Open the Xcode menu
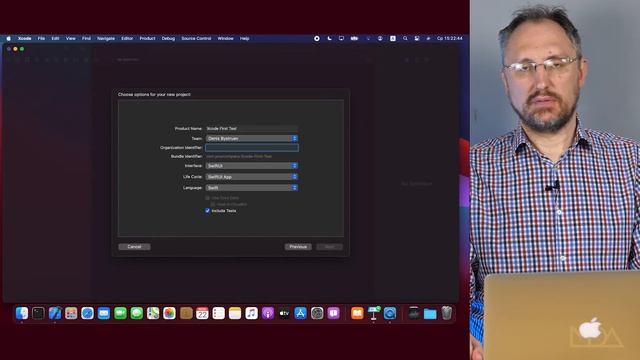 click(x=24, y=38)
